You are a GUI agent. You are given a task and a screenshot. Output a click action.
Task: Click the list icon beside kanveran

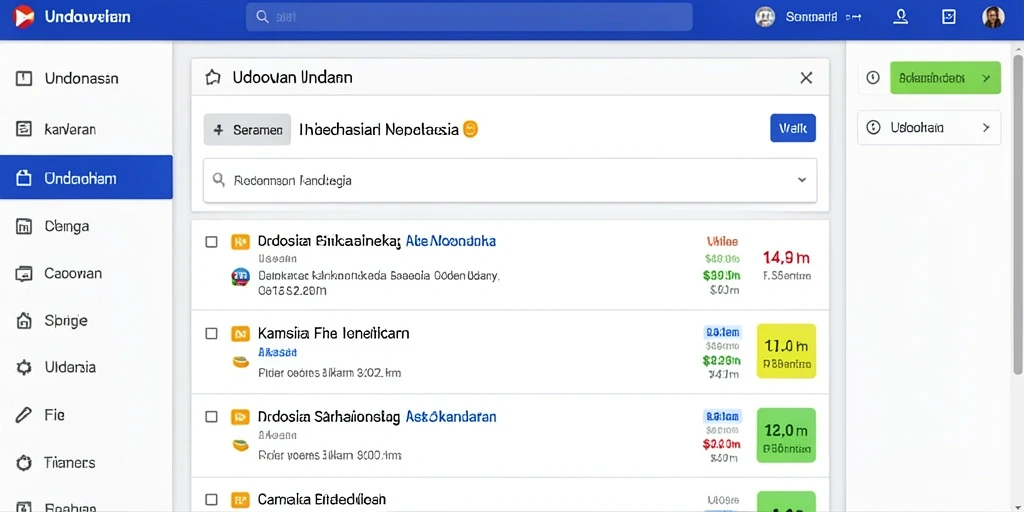24,129
